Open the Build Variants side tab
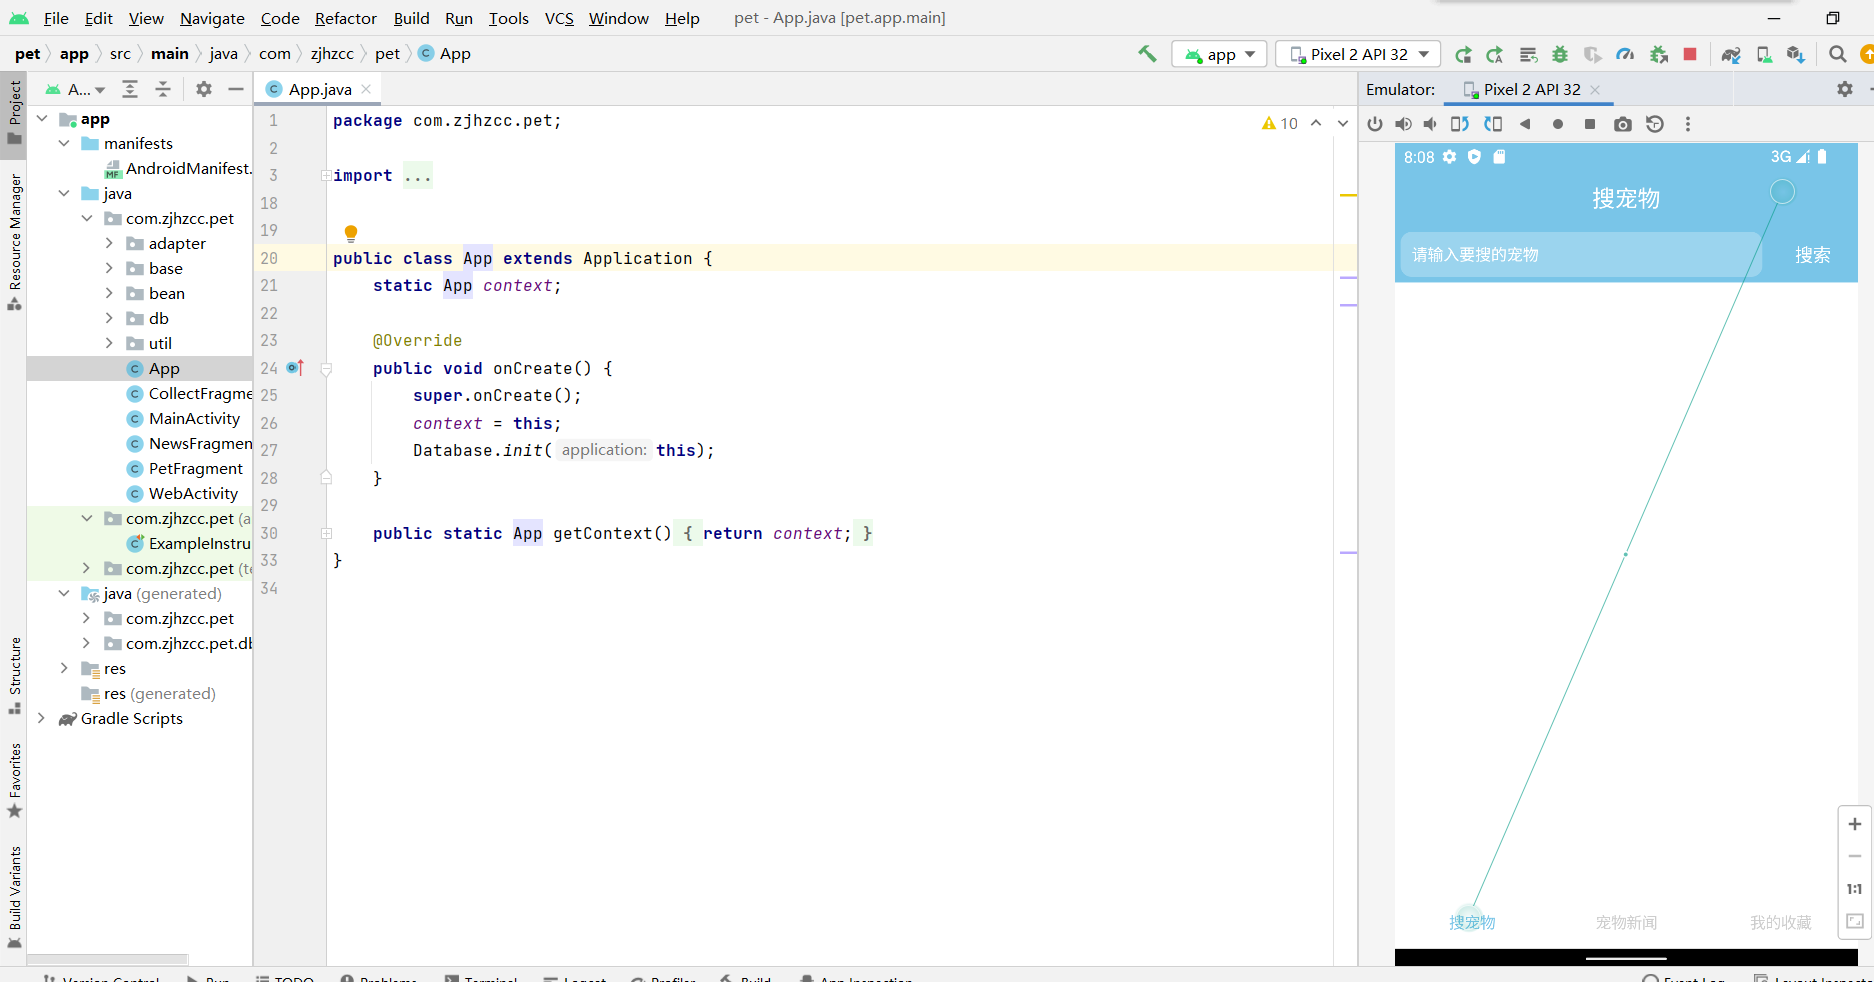The width and height of the screenshot is (1874, 982). [14, 896]
